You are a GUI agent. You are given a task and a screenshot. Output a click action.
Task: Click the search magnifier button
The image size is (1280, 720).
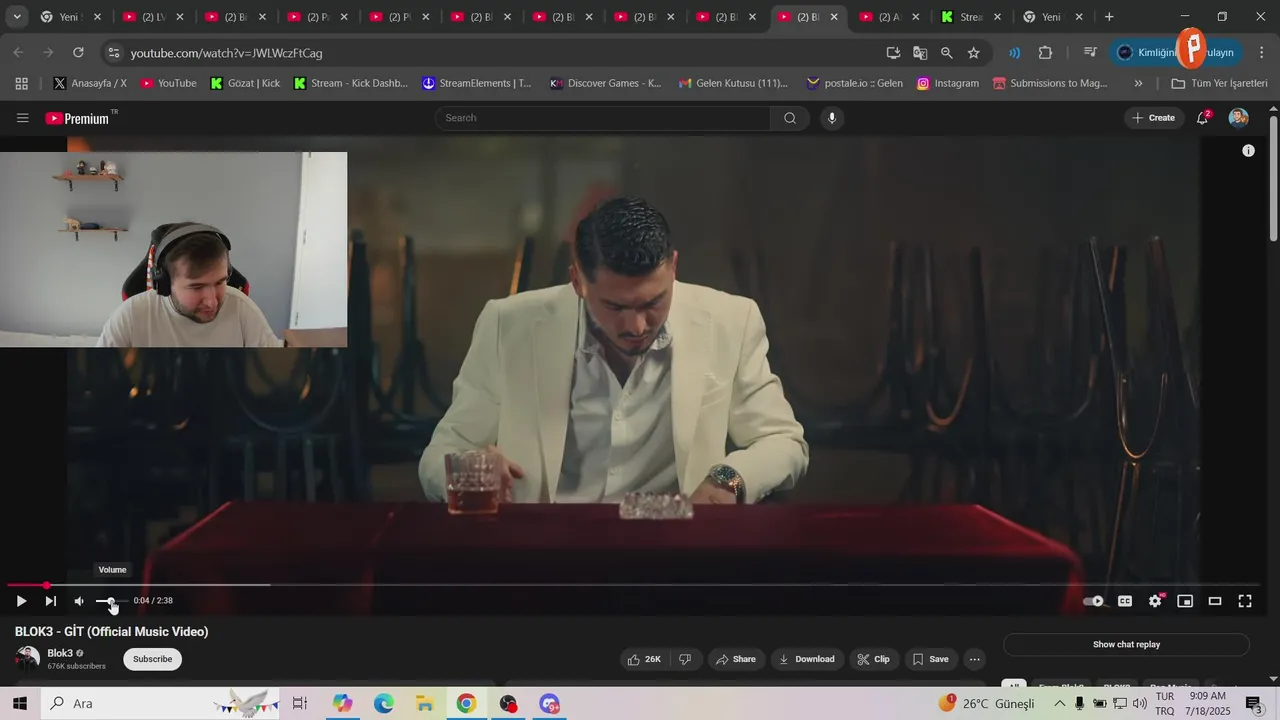[790, 118]
